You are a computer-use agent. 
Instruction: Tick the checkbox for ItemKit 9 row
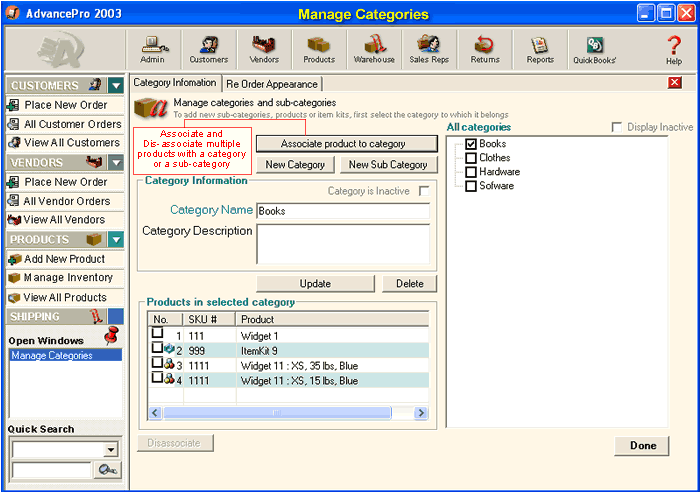point(157,347)
